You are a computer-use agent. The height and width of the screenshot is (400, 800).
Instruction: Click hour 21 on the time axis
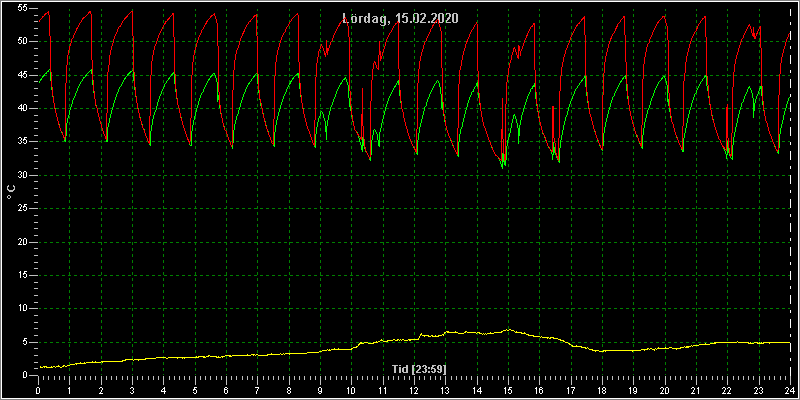coord(696,391)
